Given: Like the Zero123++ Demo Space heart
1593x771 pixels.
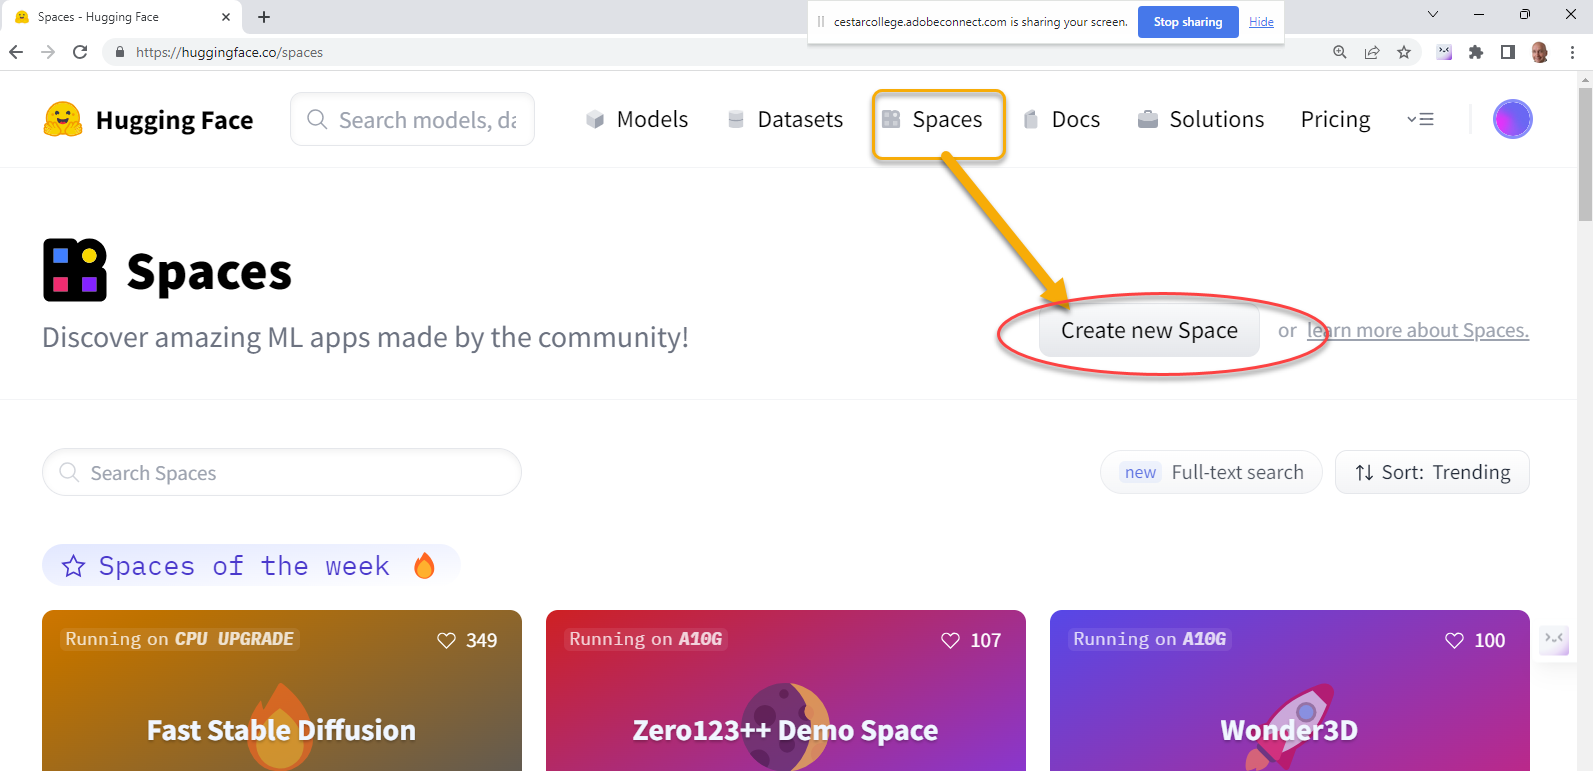Looking at the screenshot, I should [950, 640].
